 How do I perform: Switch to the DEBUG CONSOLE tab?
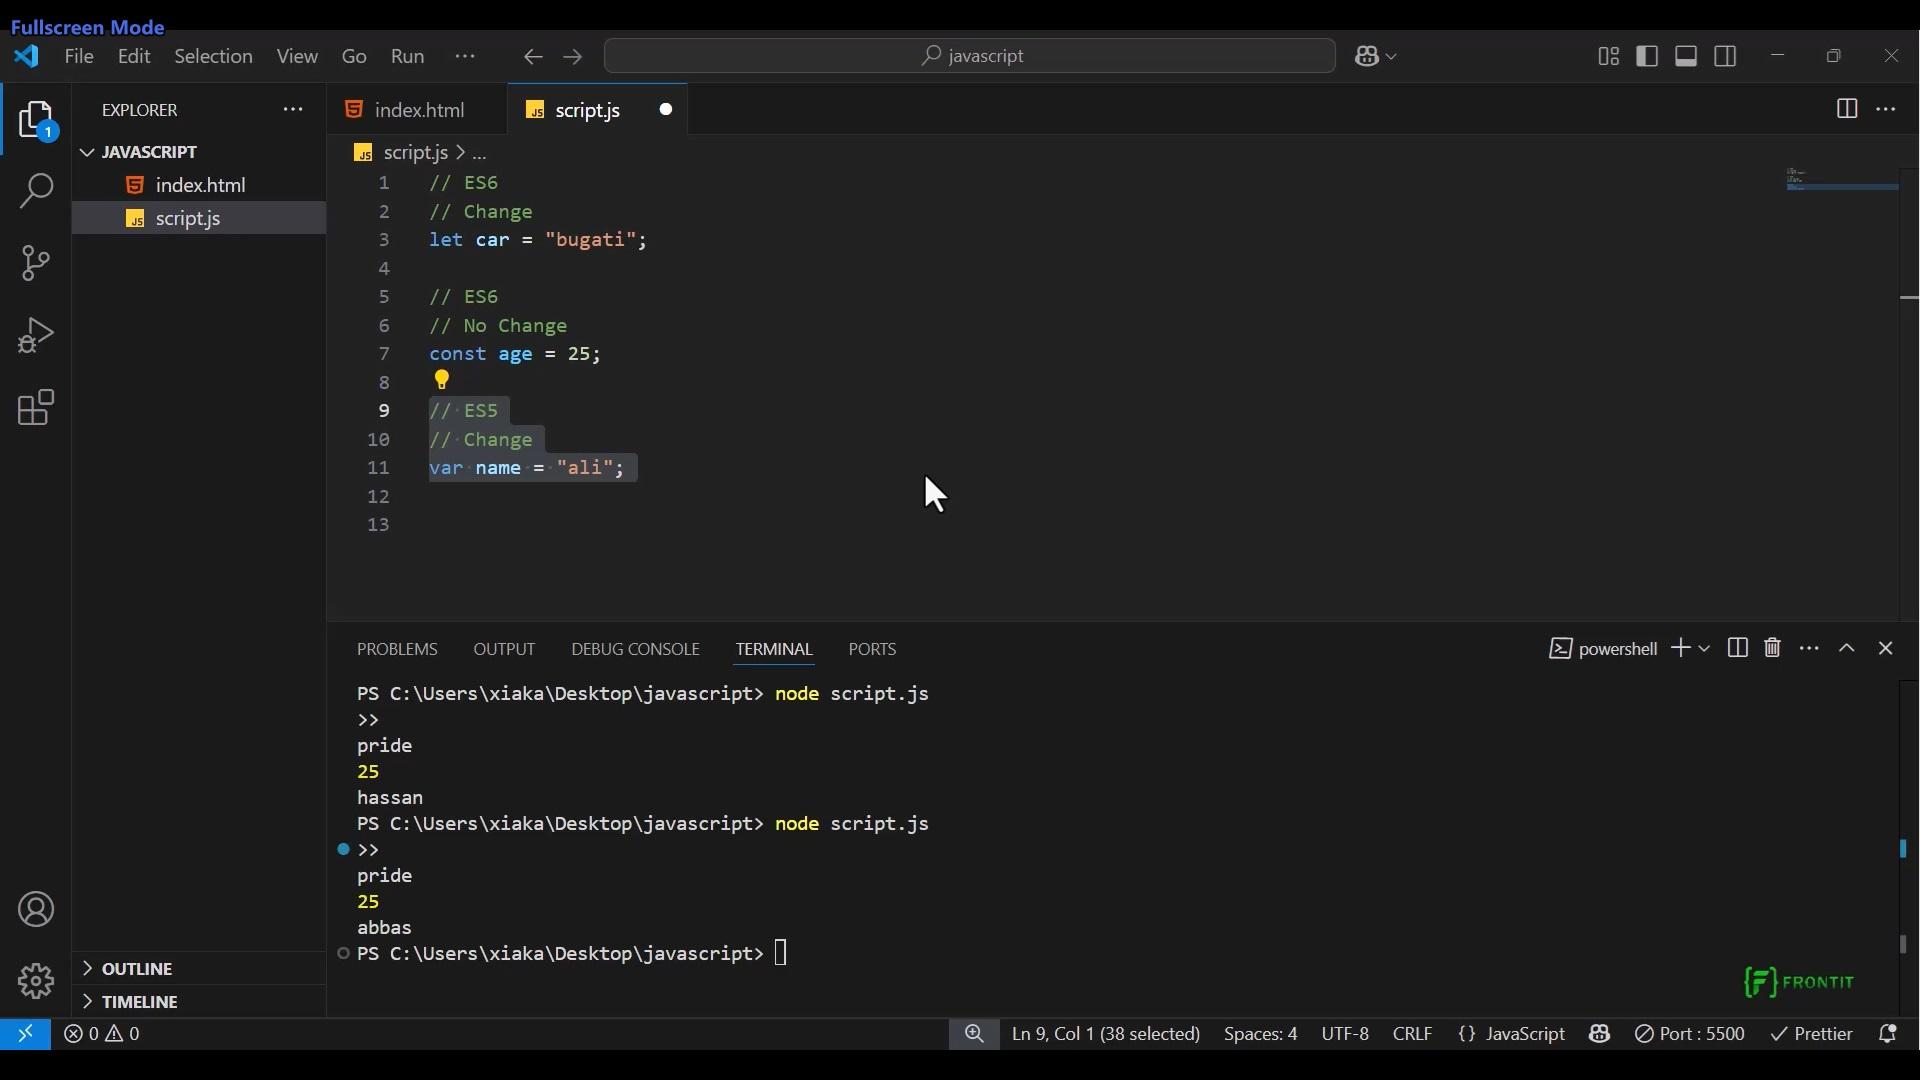636,649
